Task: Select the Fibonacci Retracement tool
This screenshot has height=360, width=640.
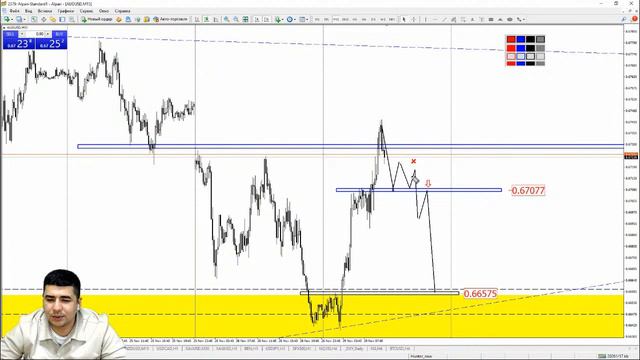Action: click(x=463, y=19)
